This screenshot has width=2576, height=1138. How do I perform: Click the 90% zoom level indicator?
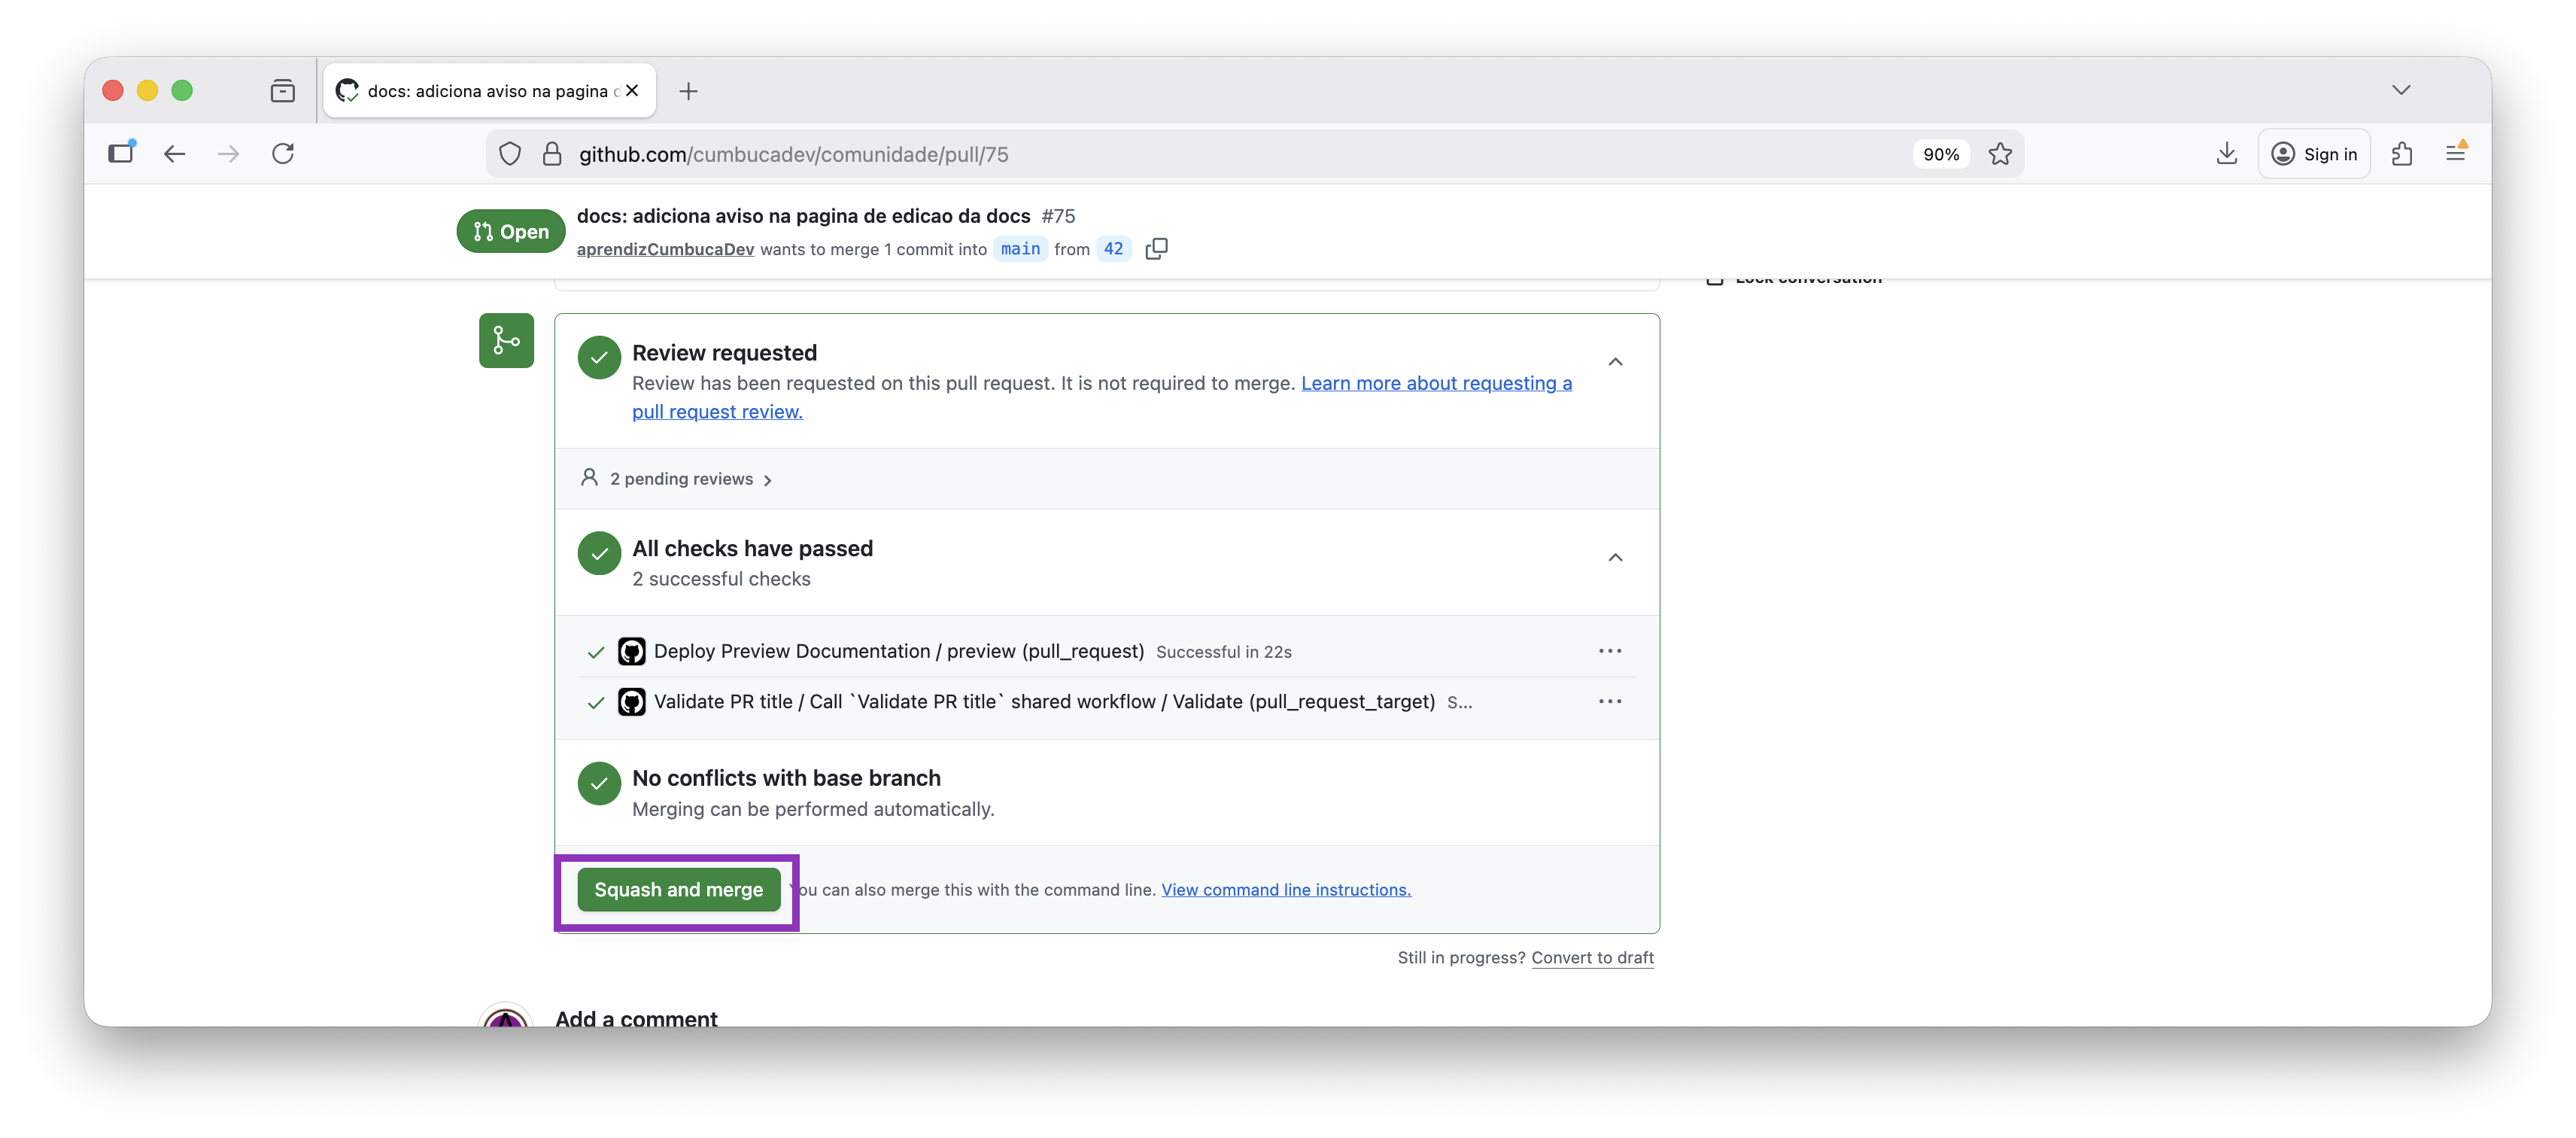pyautogui.click(x=1940, y=154)
